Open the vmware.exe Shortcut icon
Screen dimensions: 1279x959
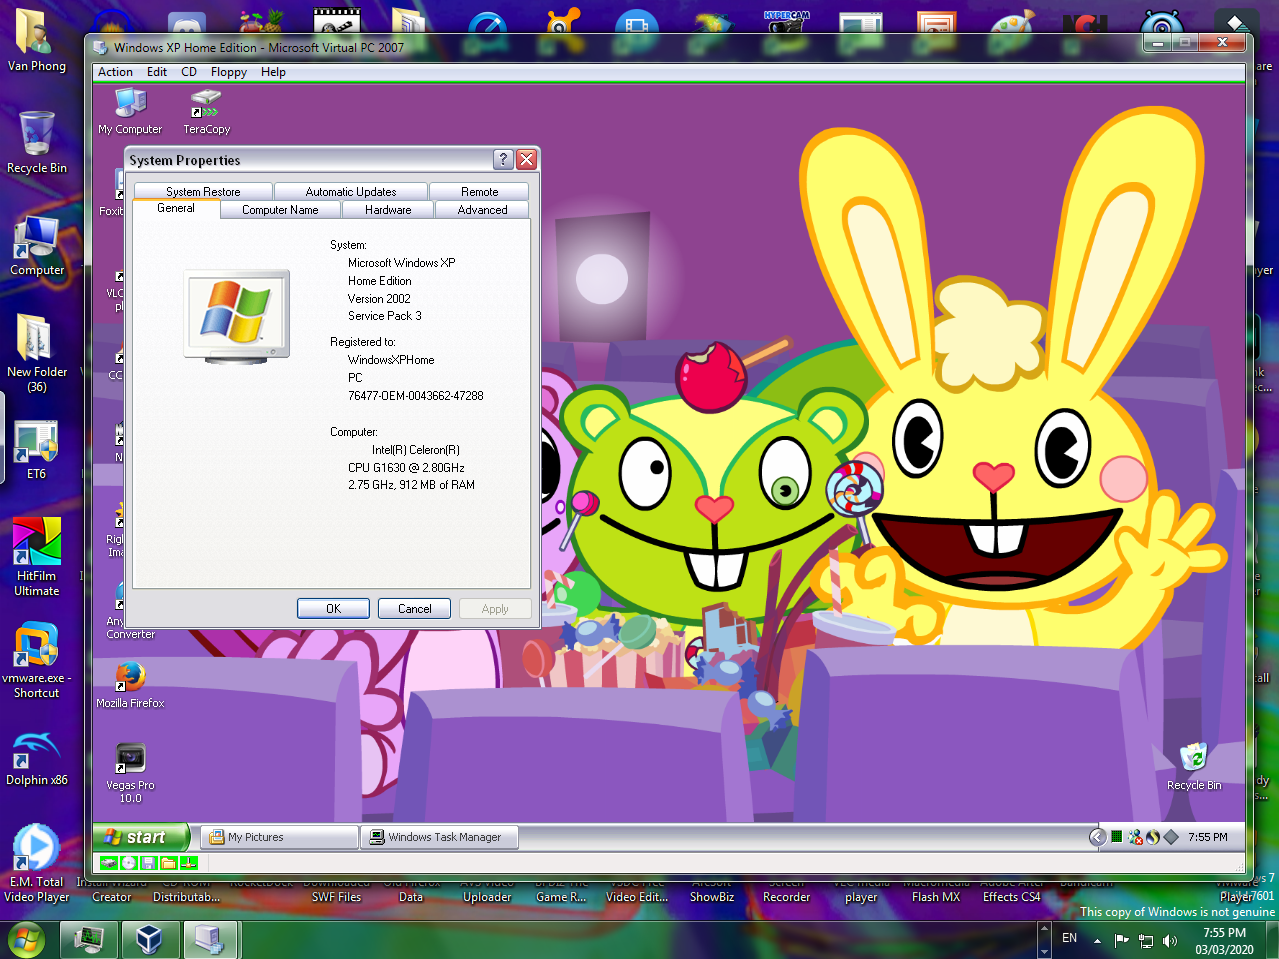click(37, 660)
